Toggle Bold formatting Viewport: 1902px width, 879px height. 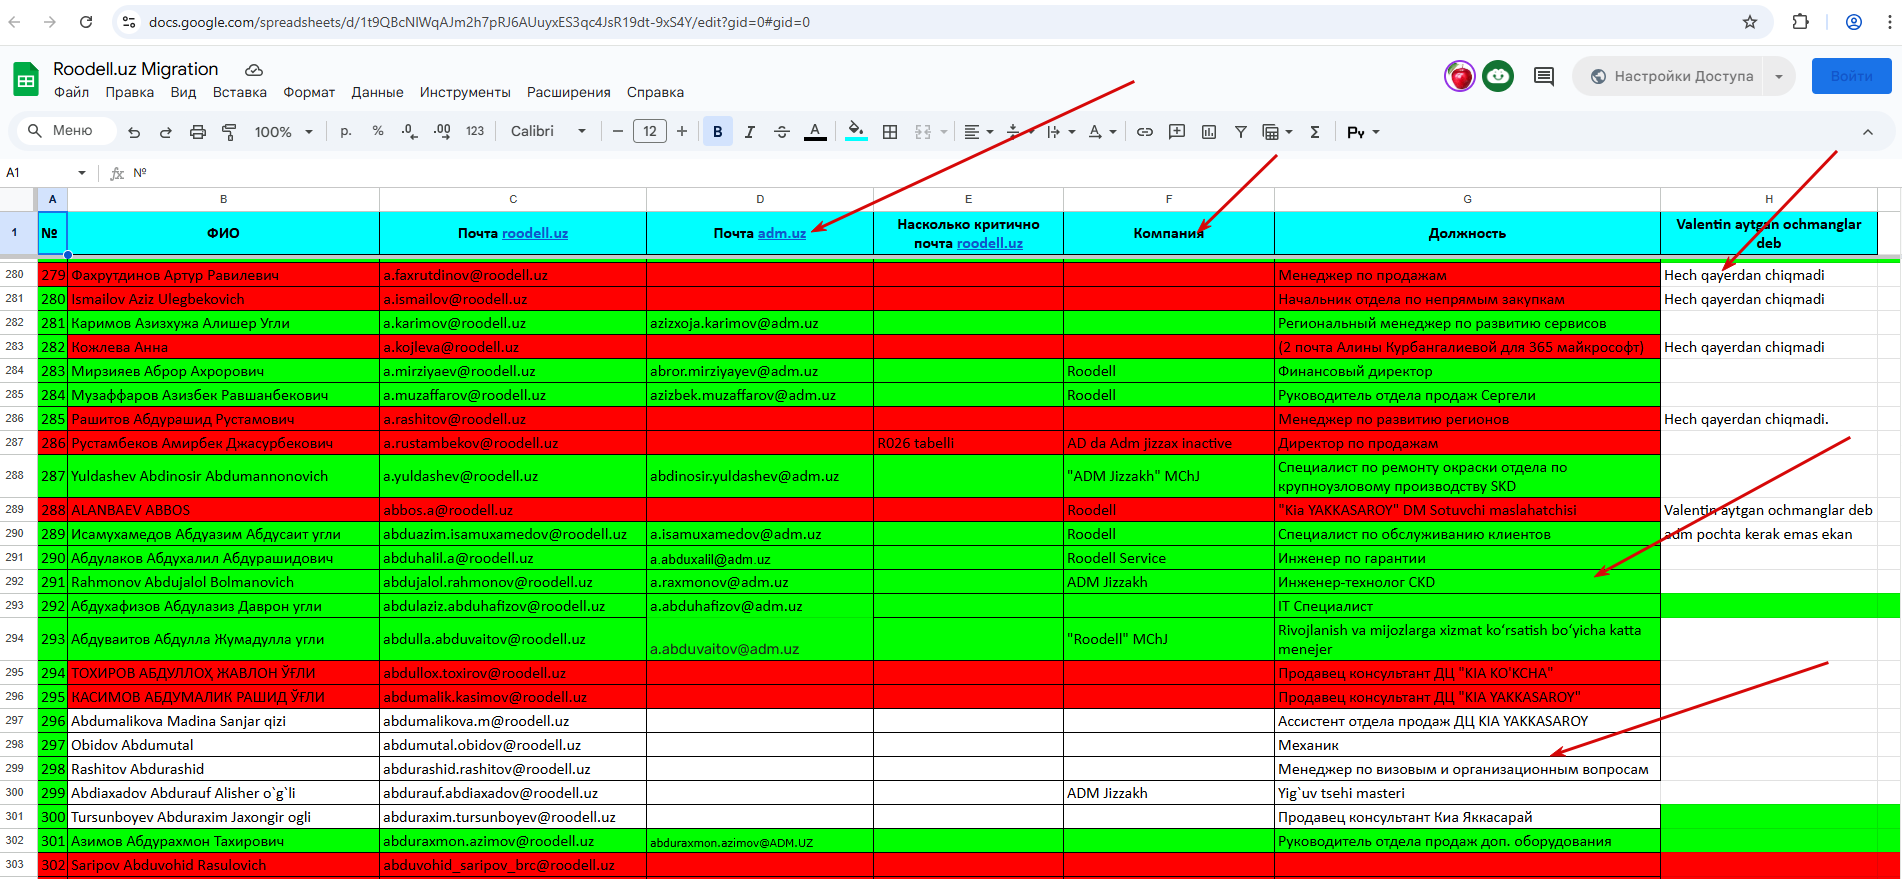tap(717, 132)
